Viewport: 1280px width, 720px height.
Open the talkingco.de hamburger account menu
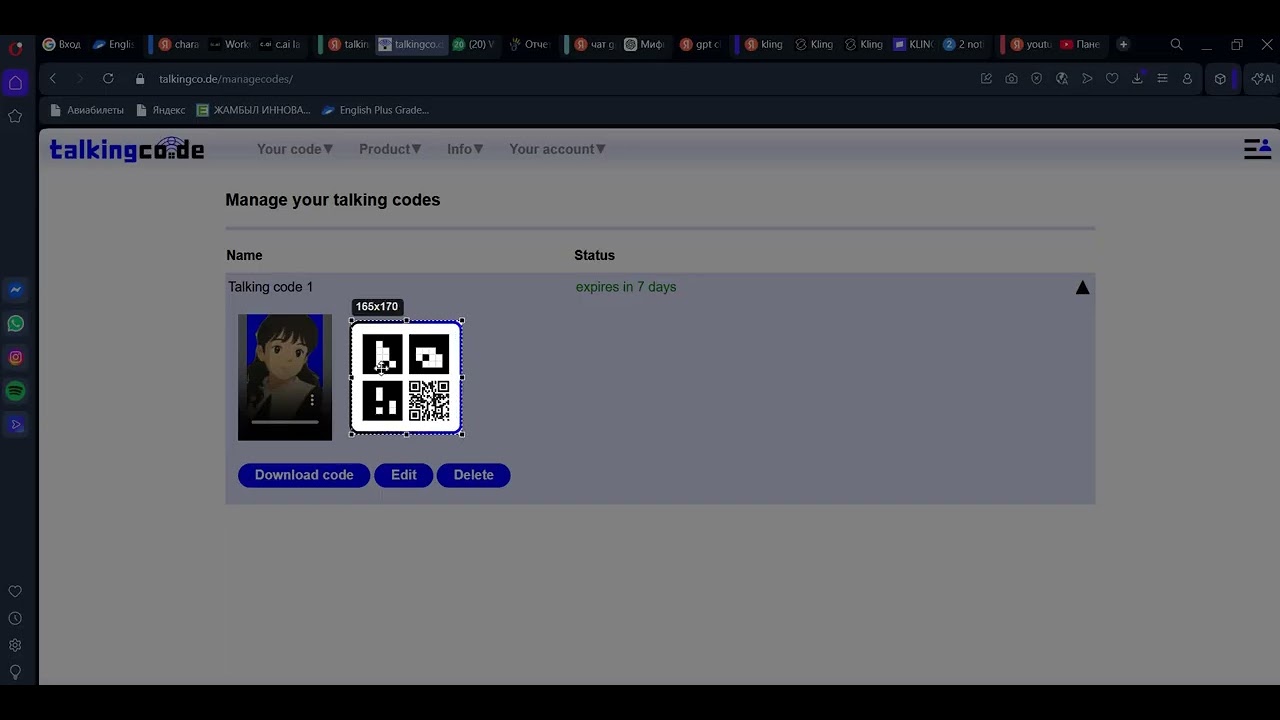point(1257,149)
